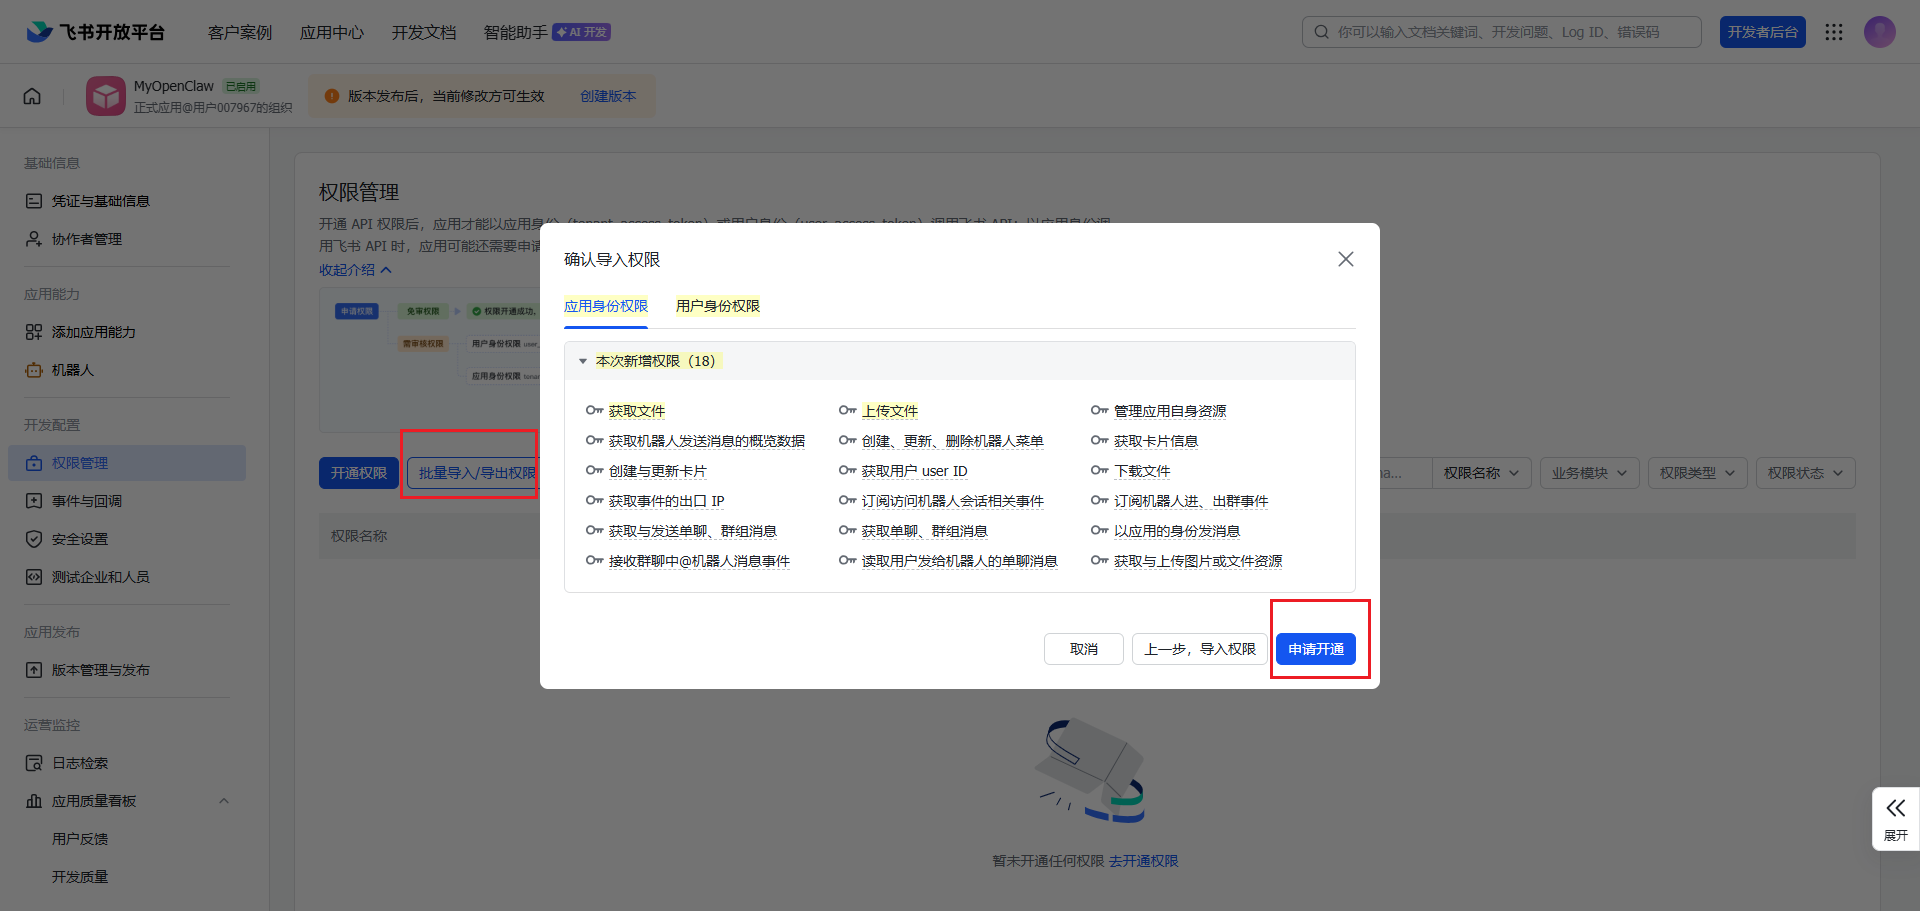
Task: Click the user avatar in the top bar
Action: (x=1880, y=31)
